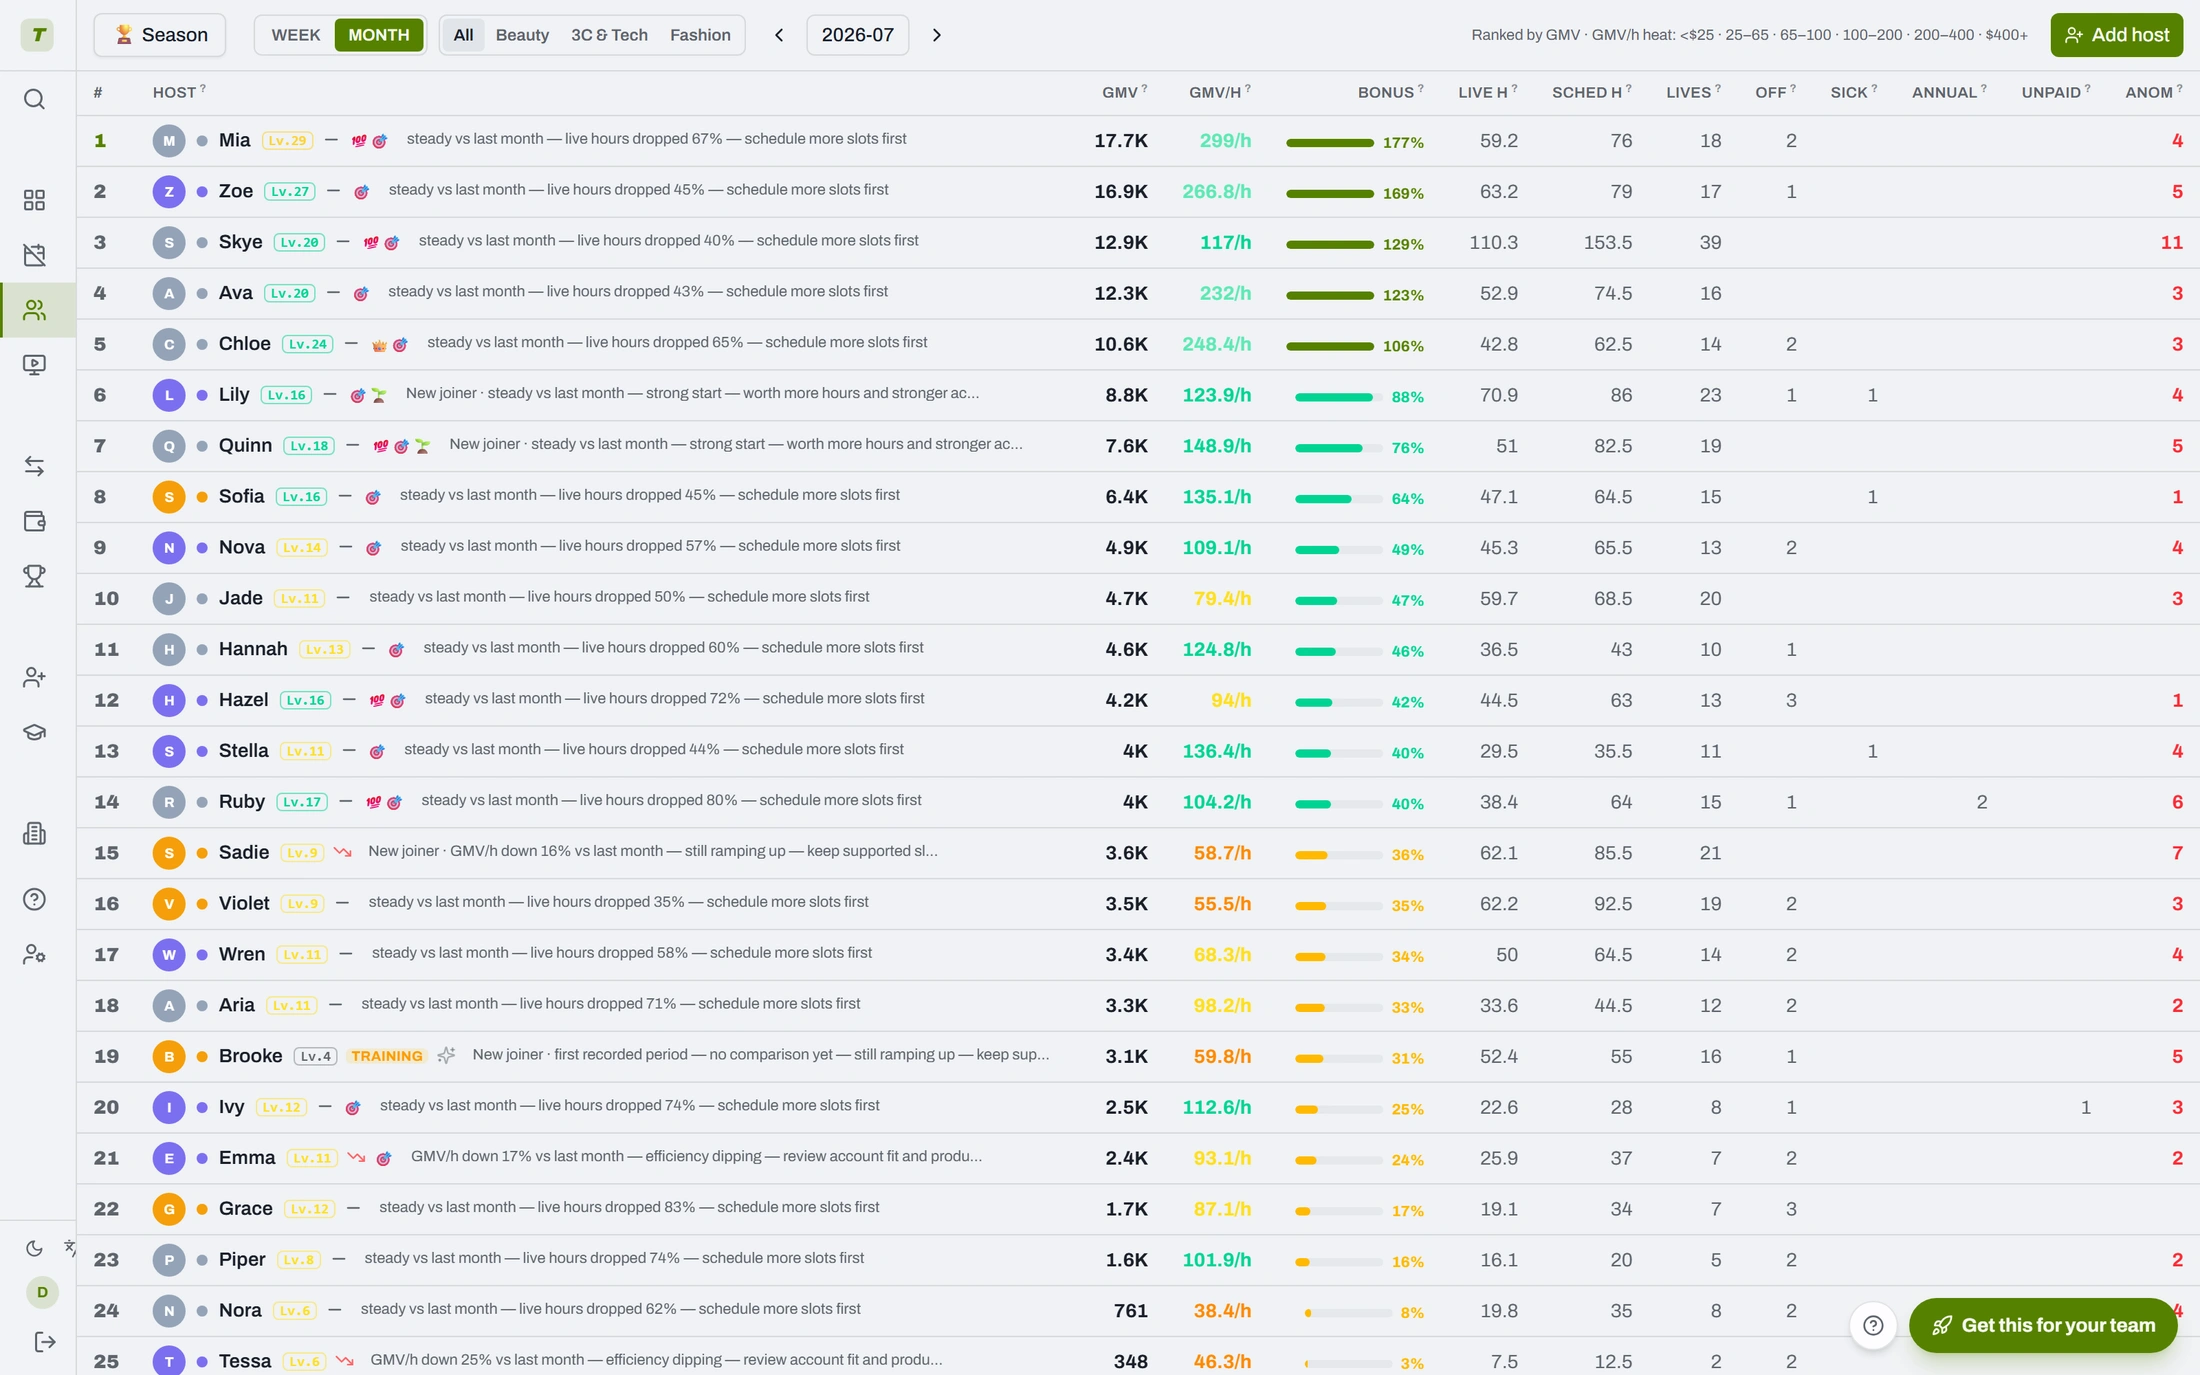
Task: Click Brooke's sparkle new-joiner icon
Action: pos(446,1055)
